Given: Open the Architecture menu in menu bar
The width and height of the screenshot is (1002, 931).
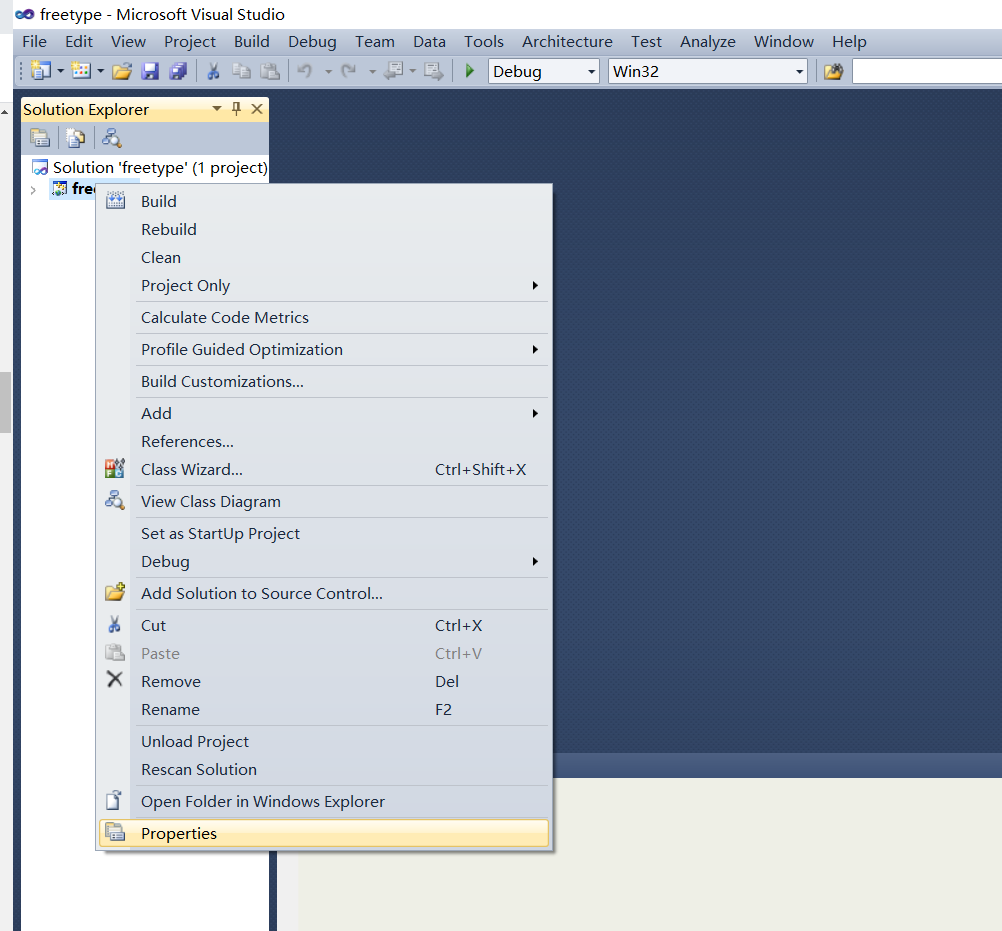Looking at the screenshot, I should pyautogui.click(x=567, y=41).
